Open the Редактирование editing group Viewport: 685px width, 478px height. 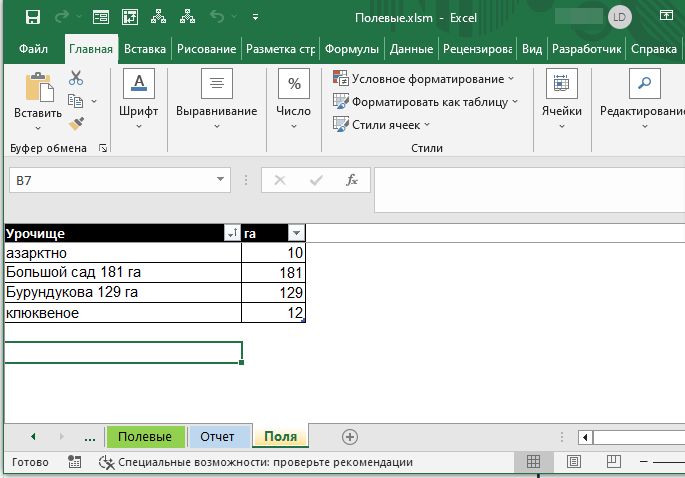[642, 99]
